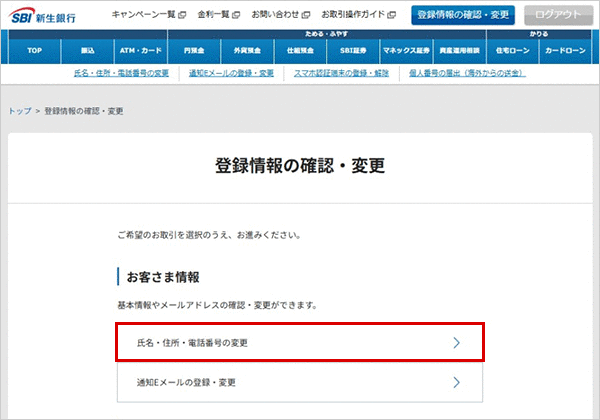
Task: Select the カードローン tab
Action: pos(565,50)
